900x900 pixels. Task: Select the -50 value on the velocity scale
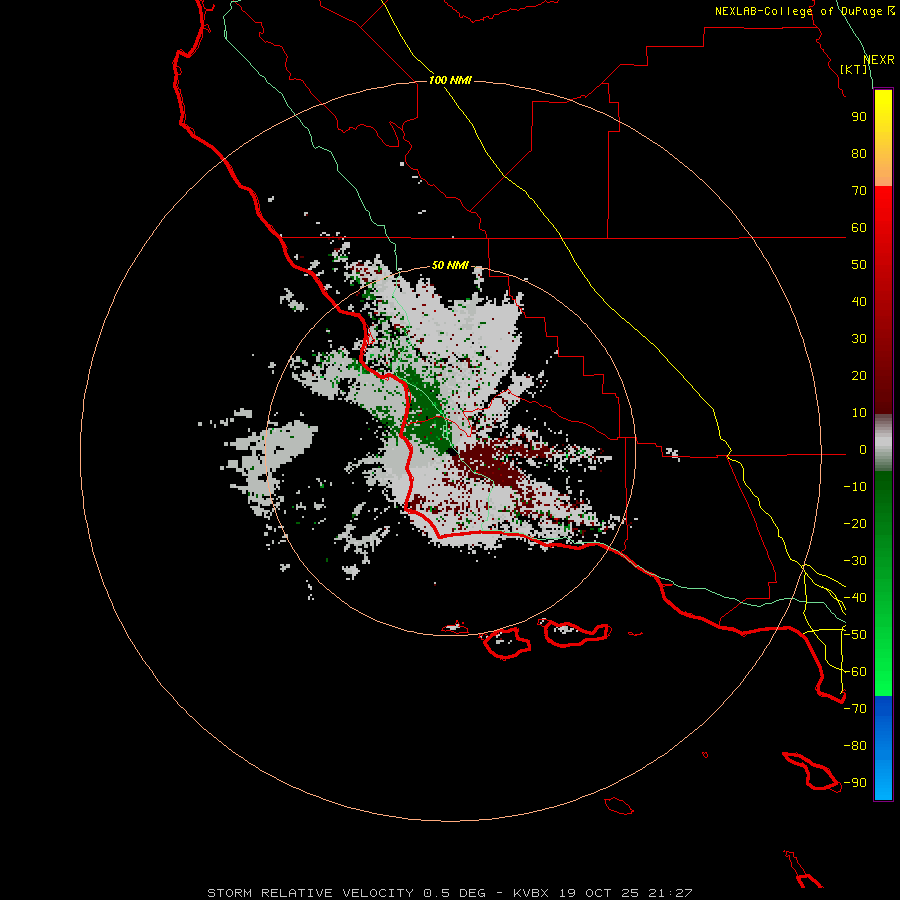855,635
